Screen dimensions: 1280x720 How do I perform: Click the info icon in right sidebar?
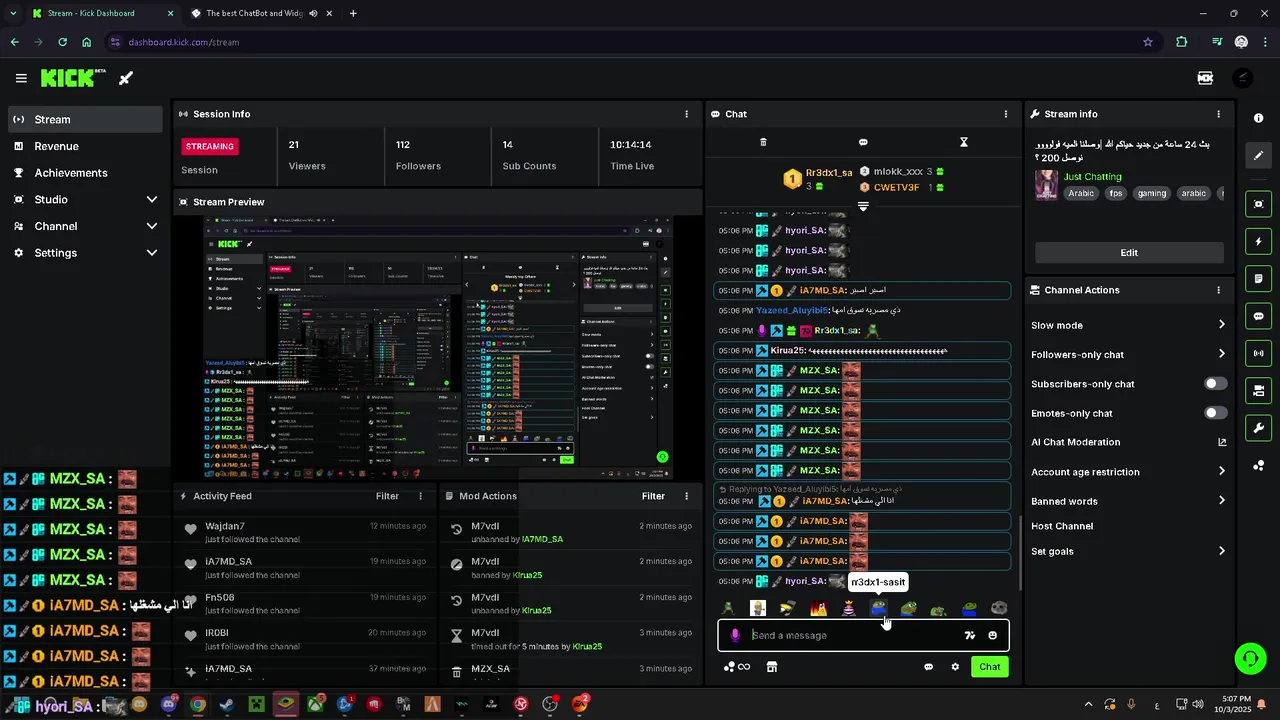1258,118
